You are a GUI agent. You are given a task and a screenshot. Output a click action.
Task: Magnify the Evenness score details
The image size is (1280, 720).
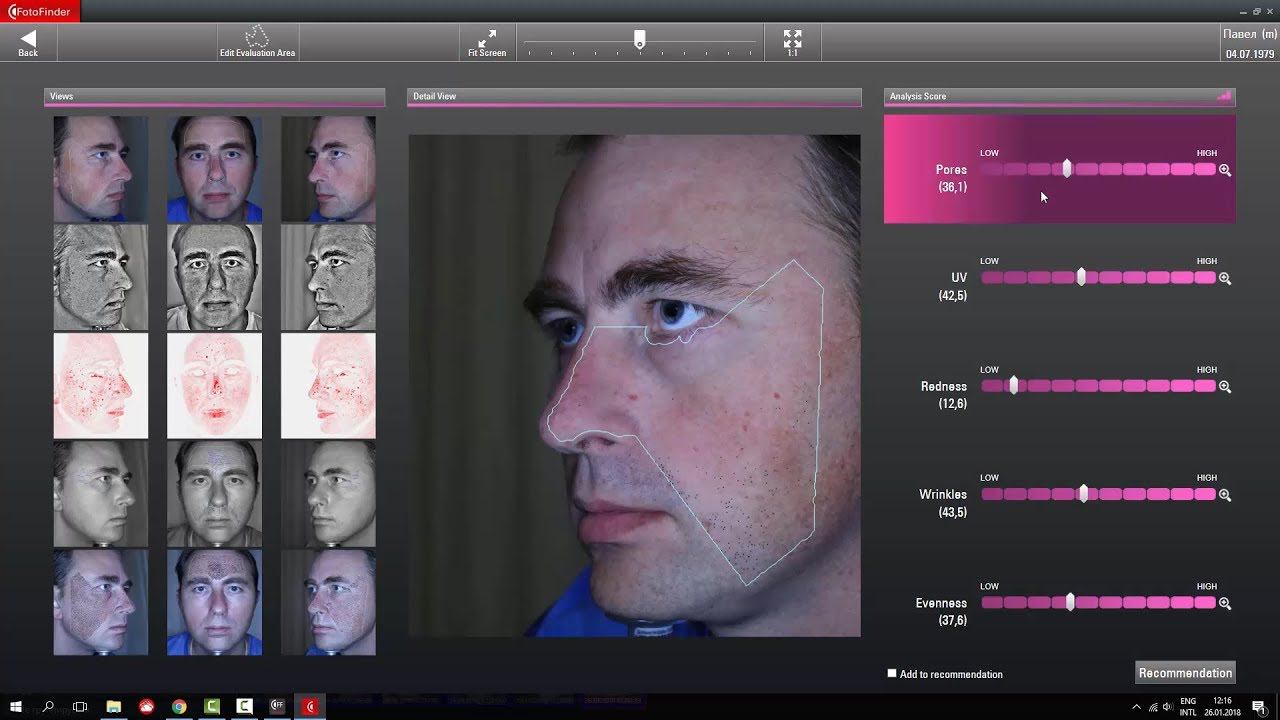point(1225,603)
